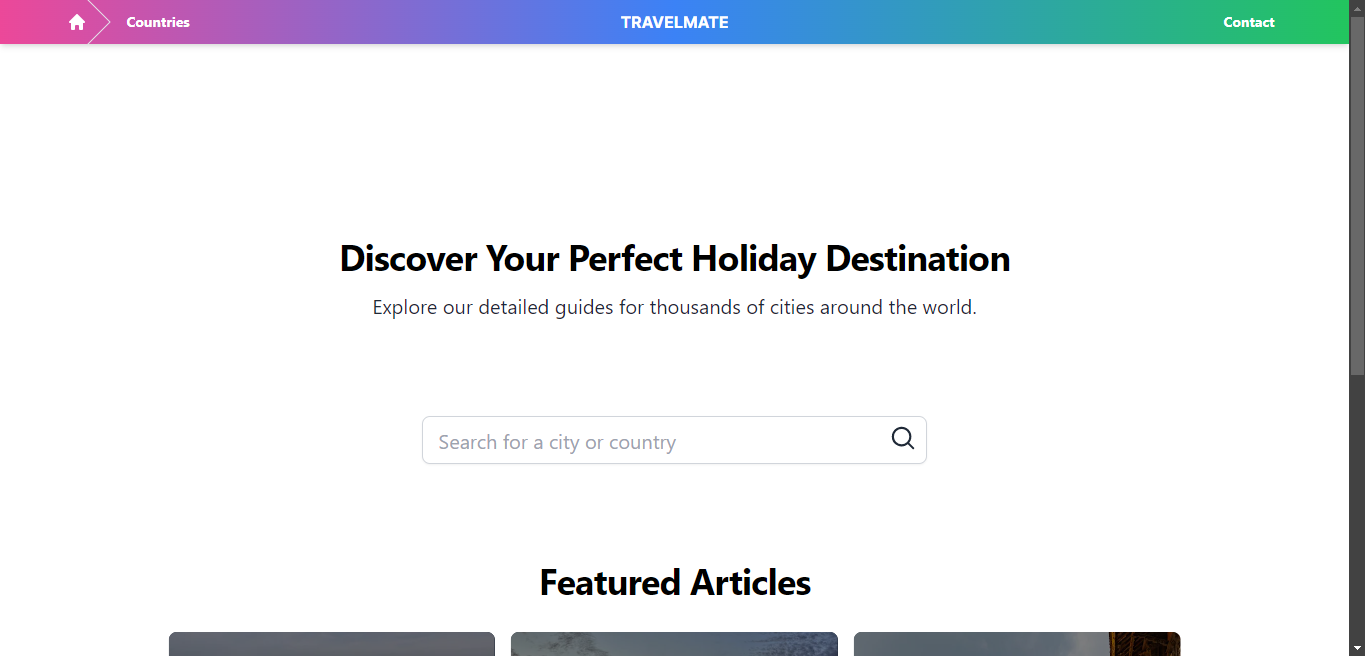Open the rightmost featured article card
Image resolution: width=1365 pixels, height=656 pixels.
click(x=1017, y=644)
